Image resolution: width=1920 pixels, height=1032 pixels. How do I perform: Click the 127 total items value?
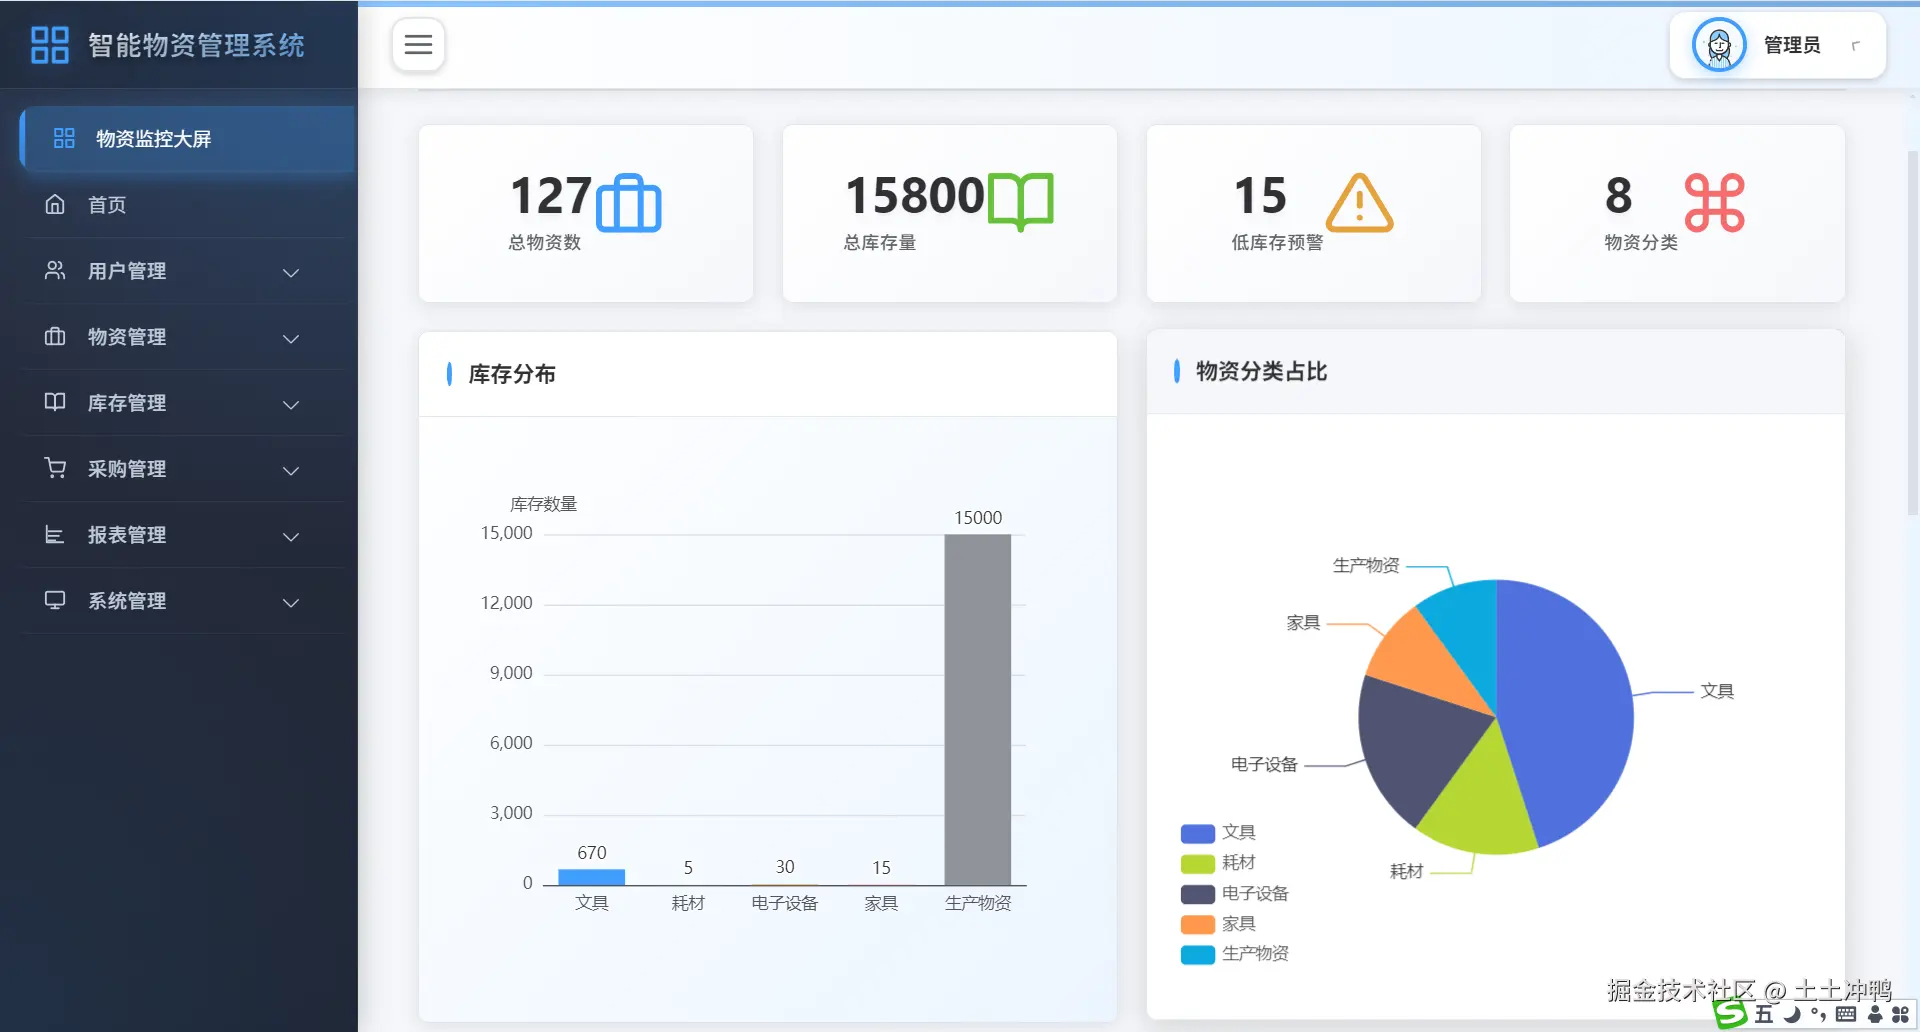pyautogui.click(x=551, y=196)
